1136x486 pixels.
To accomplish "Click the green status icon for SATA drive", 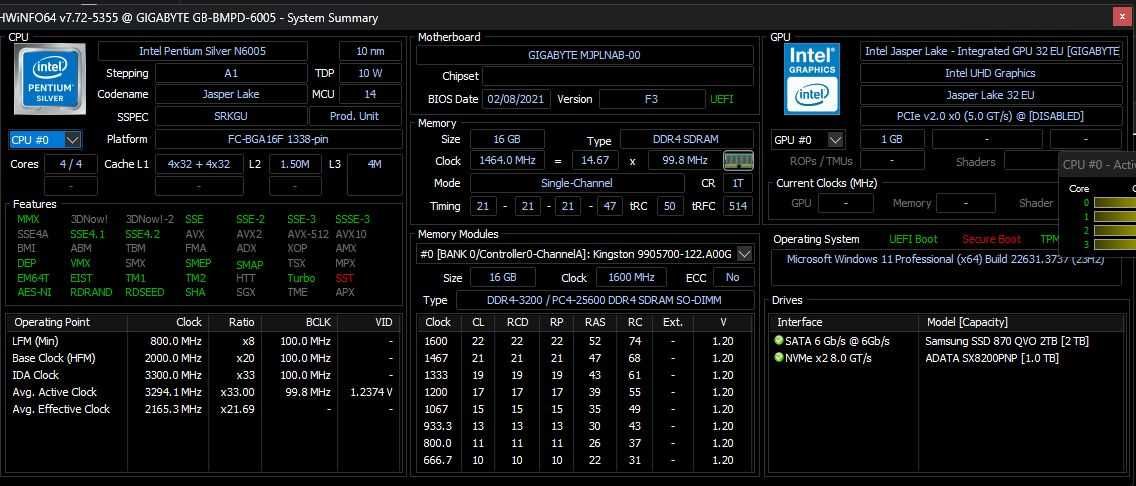I will 779,340.
